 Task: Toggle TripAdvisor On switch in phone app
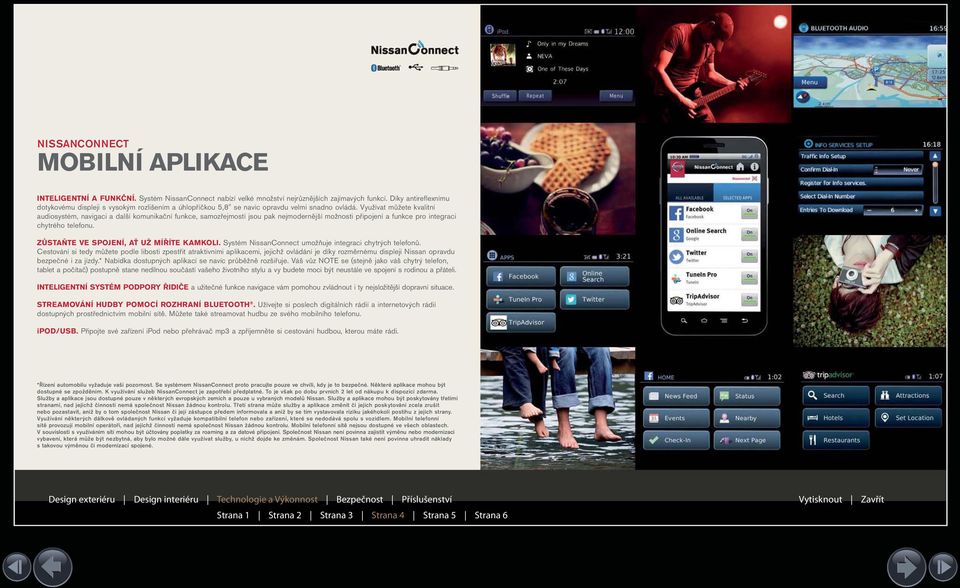(749, 300)
